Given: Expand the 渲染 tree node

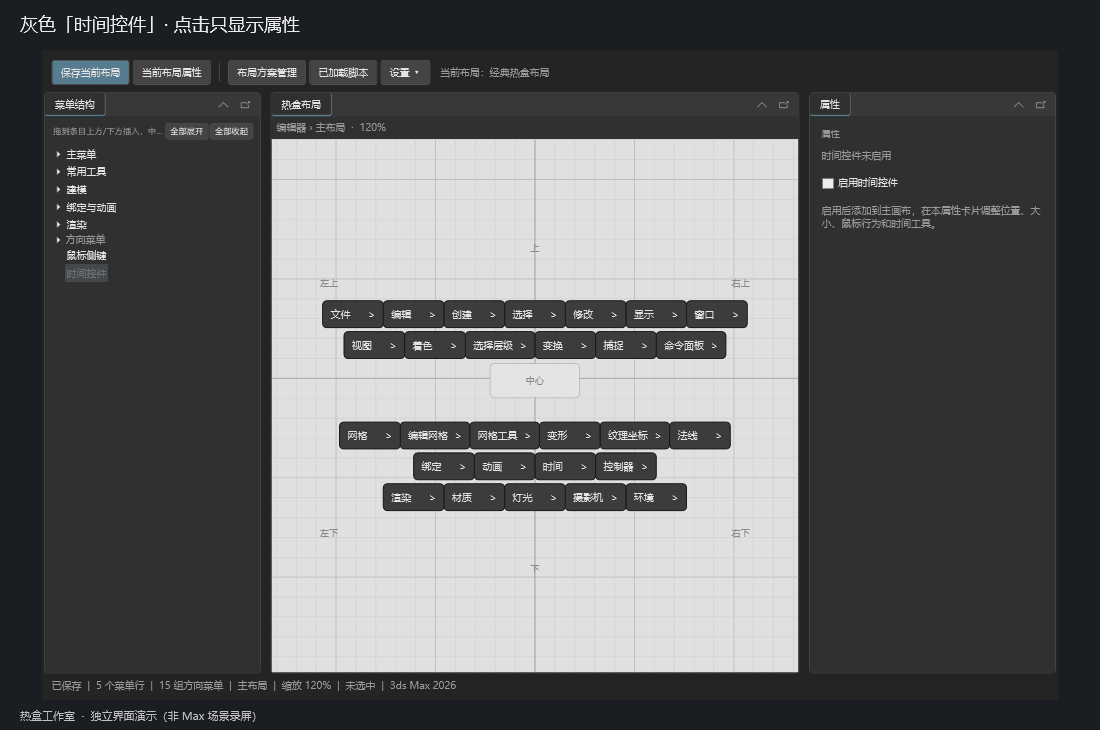Looking at the screenshot, I should tap(58, 224).
